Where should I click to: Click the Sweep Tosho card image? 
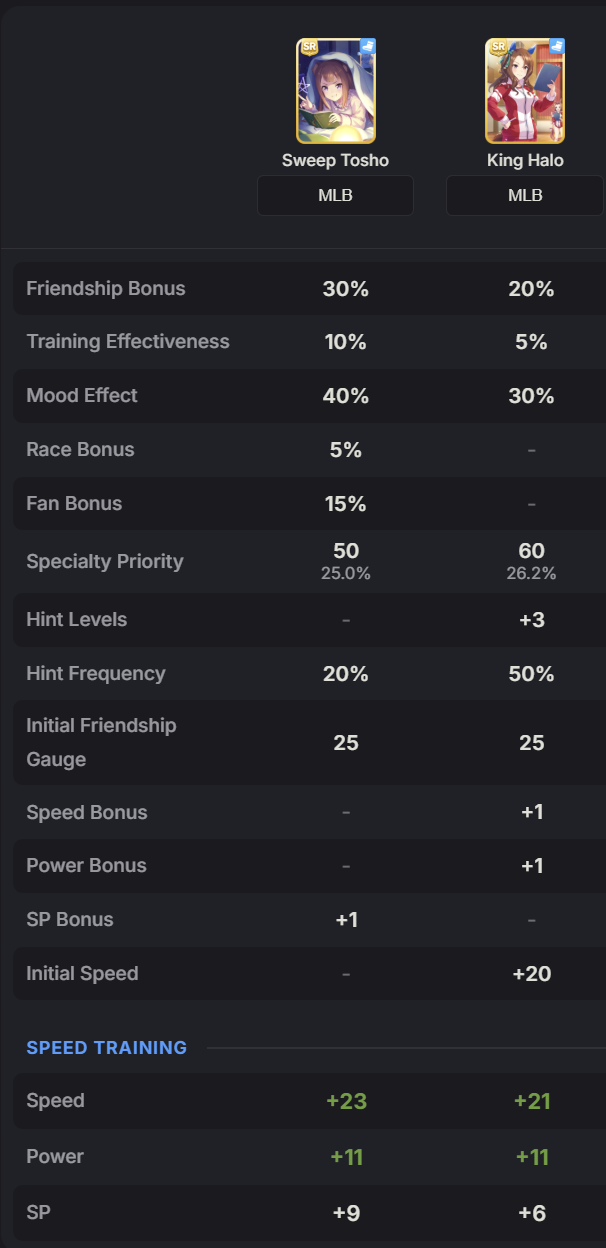pyautogui.click(x=335, y=91)
